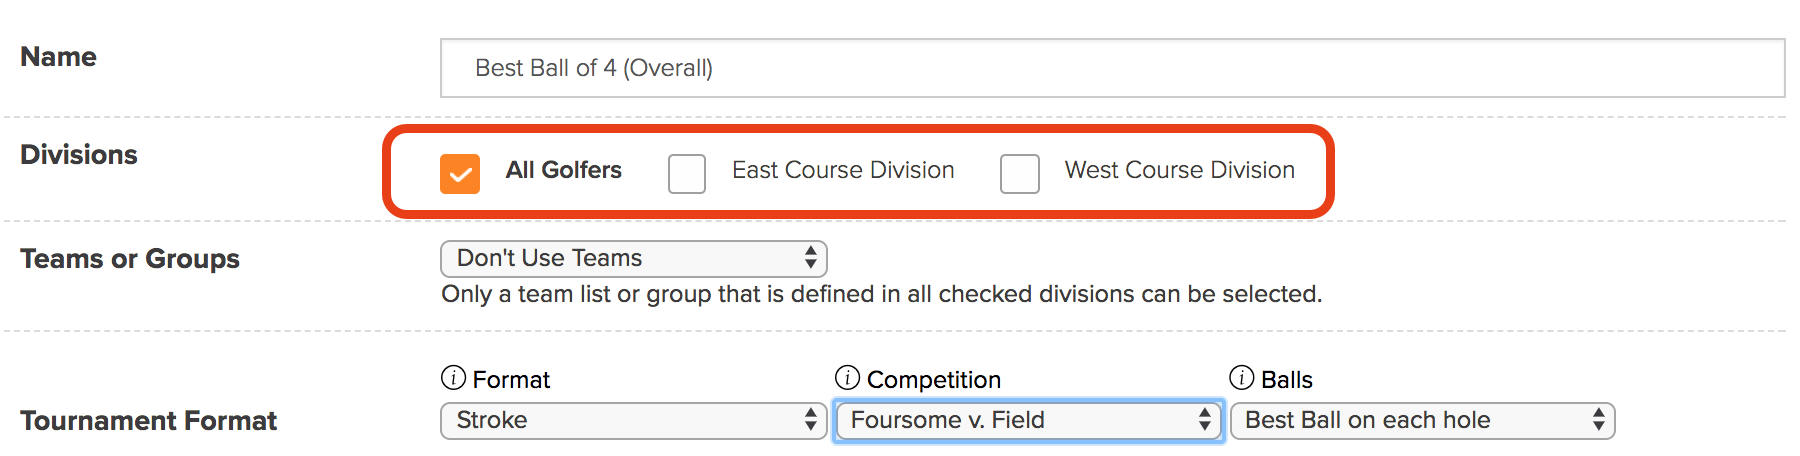Open the Stroke format dropdown

coord(634,420)
